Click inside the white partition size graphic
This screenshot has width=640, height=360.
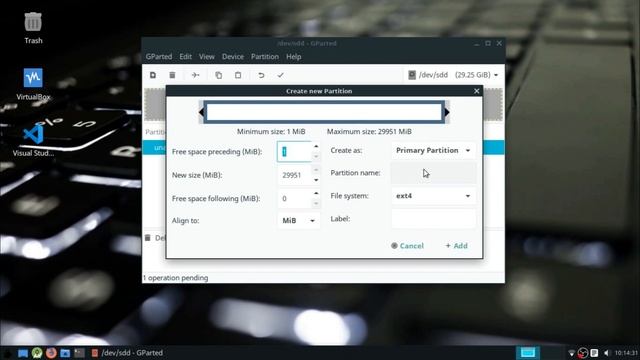[x=324, y=112]
